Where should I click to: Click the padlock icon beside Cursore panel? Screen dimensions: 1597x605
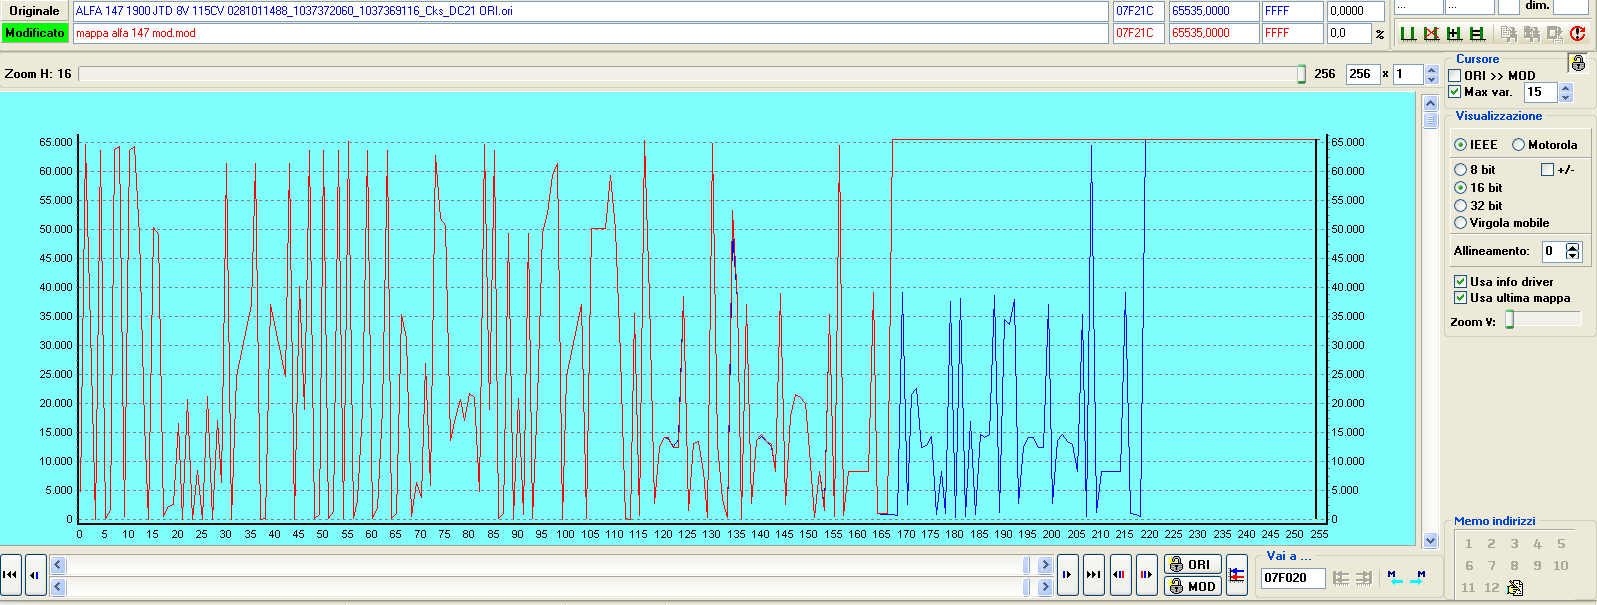point(1578,63)
